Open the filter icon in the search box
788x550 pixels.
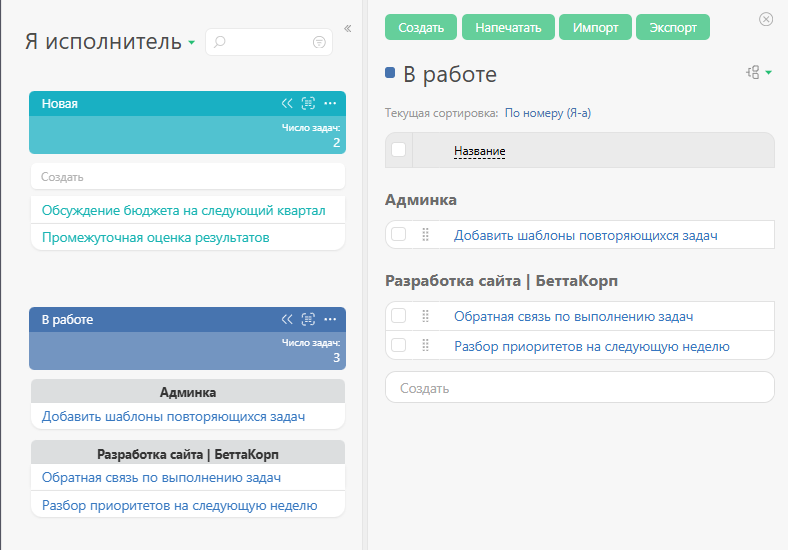[319, 42]
